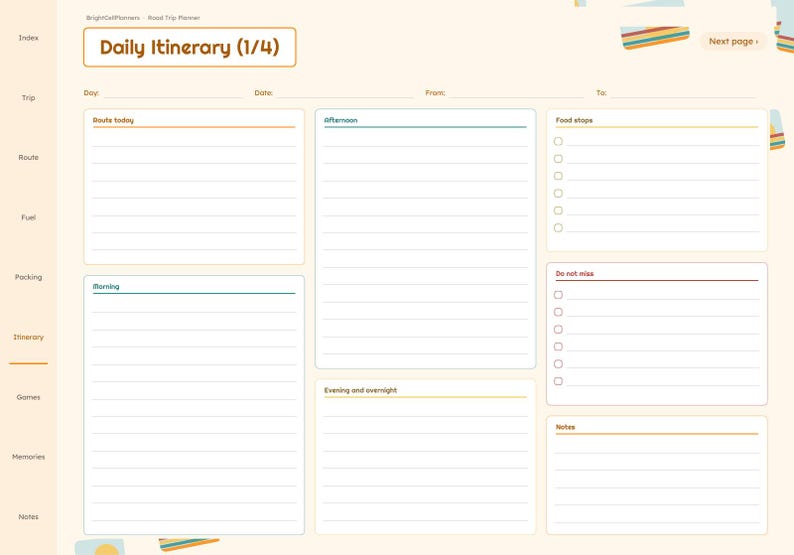Screen dimensions: 794x555
Task: Tick the fourth Do not miss checkbox
Action: tap(558, 346)
